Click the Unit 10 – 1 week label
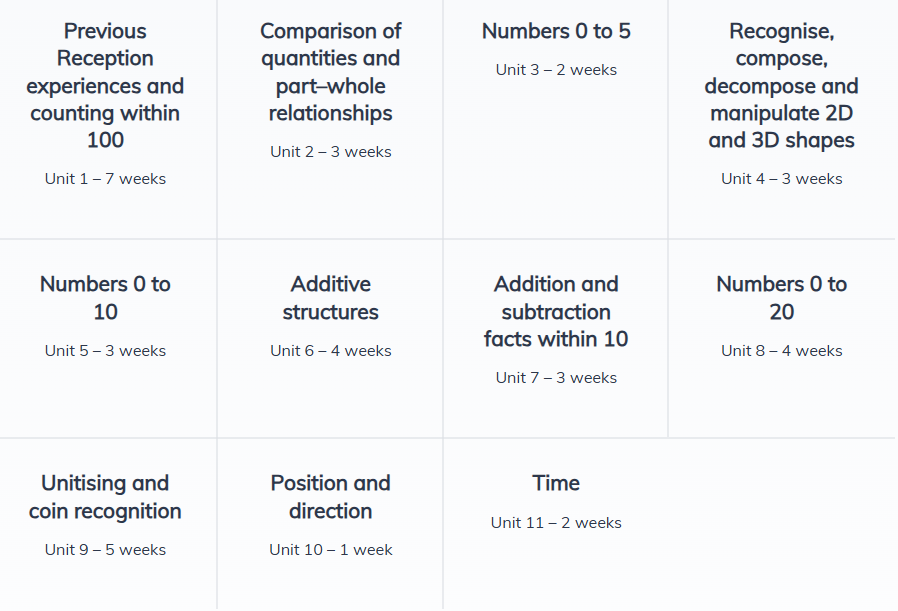 coord(330,550)
